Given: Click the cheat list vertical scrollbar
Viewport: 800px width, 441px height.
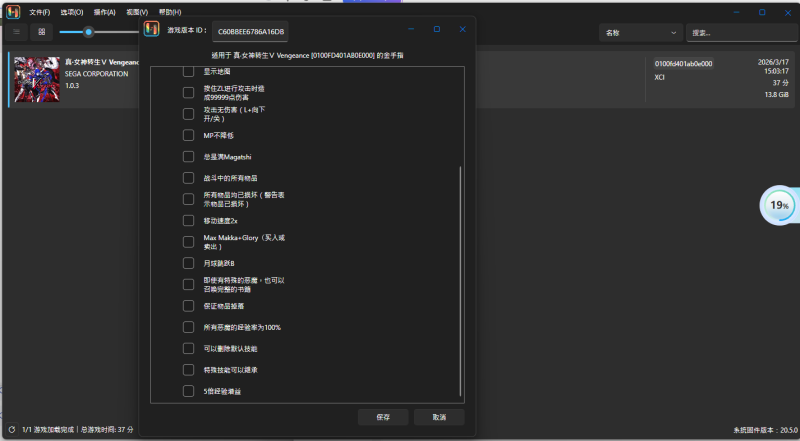Looking at the screenshot, I should pyautogui.click(x=460, y=281).
